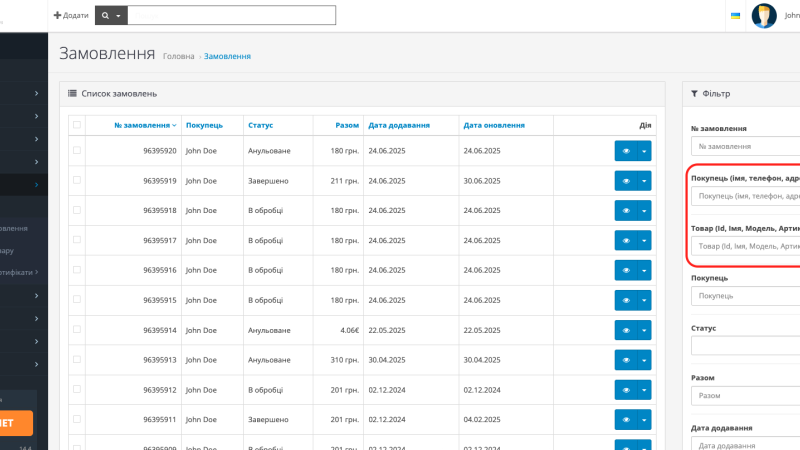This screenshot has height=450, width=800.
Task: Open the John user avatar
Action: click(764, 16)
